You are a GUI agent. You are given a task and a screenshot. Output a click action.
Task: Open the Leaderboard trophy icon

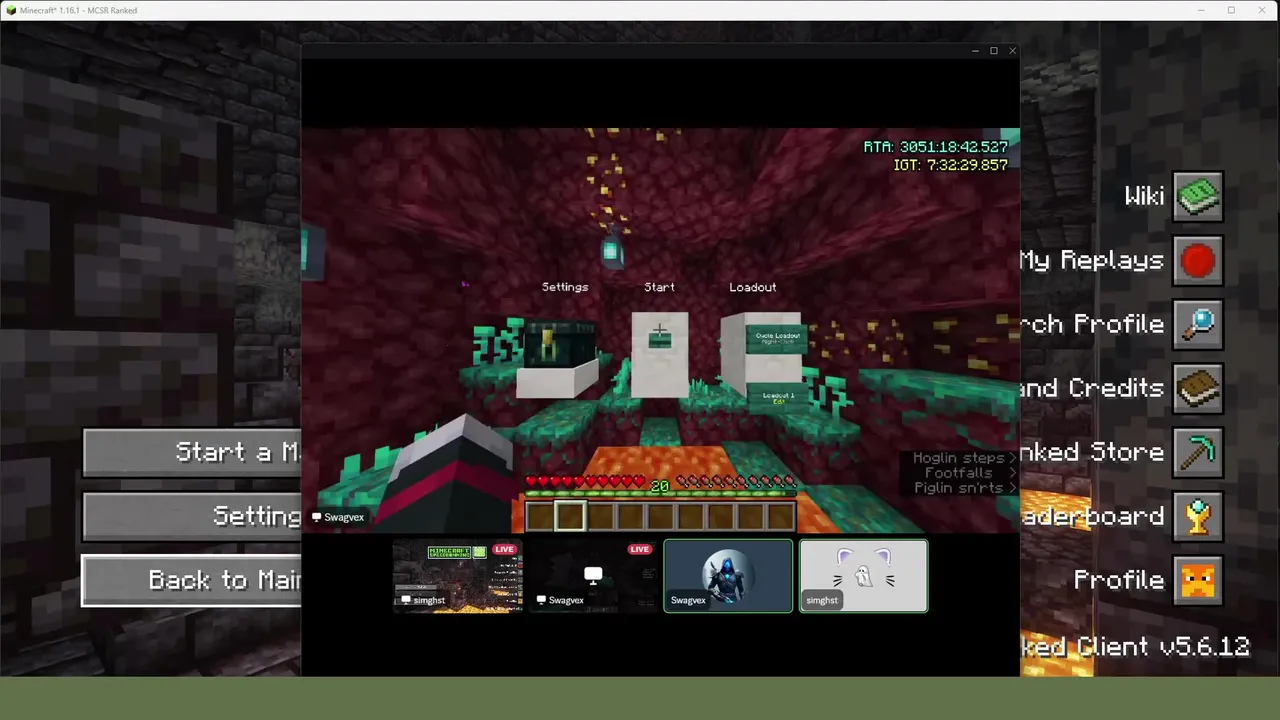pos(1198,516)
